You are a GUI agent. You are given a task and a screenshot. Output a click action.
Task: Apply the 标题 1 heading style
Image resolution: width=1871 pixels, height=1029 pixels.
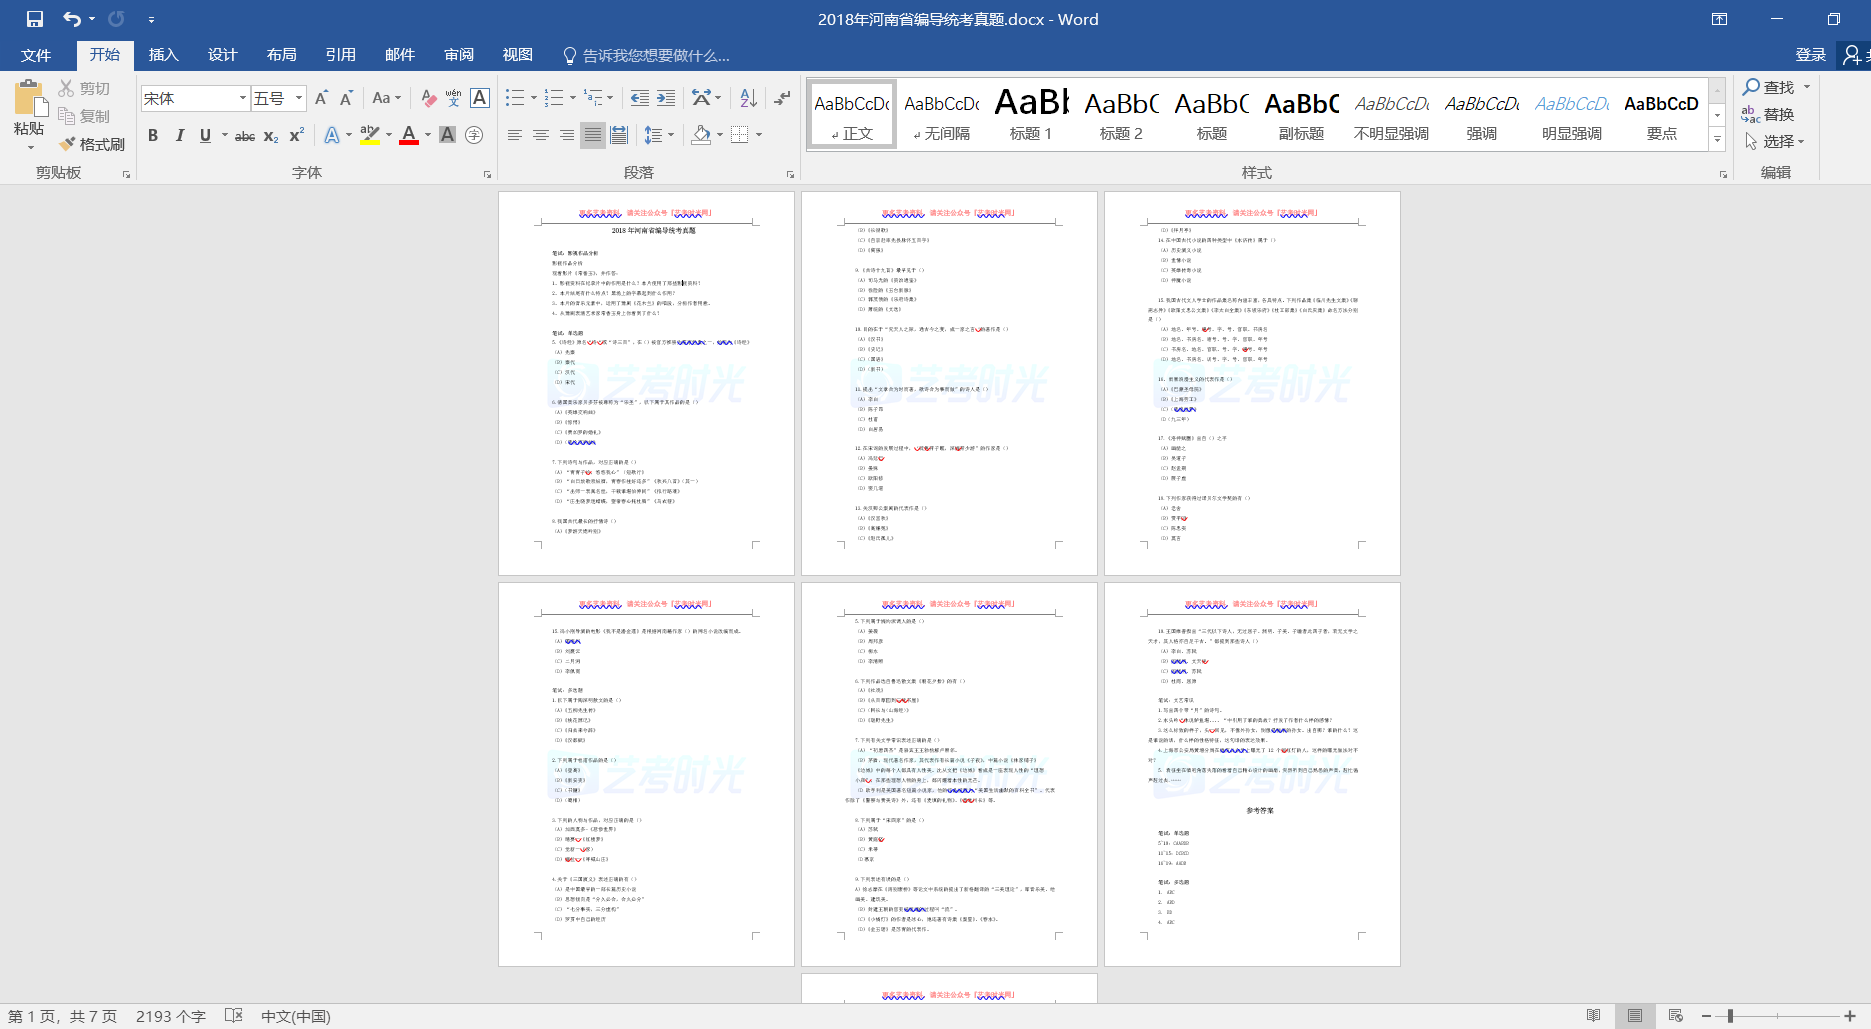pyautogui.click(x=1031, y=114)
